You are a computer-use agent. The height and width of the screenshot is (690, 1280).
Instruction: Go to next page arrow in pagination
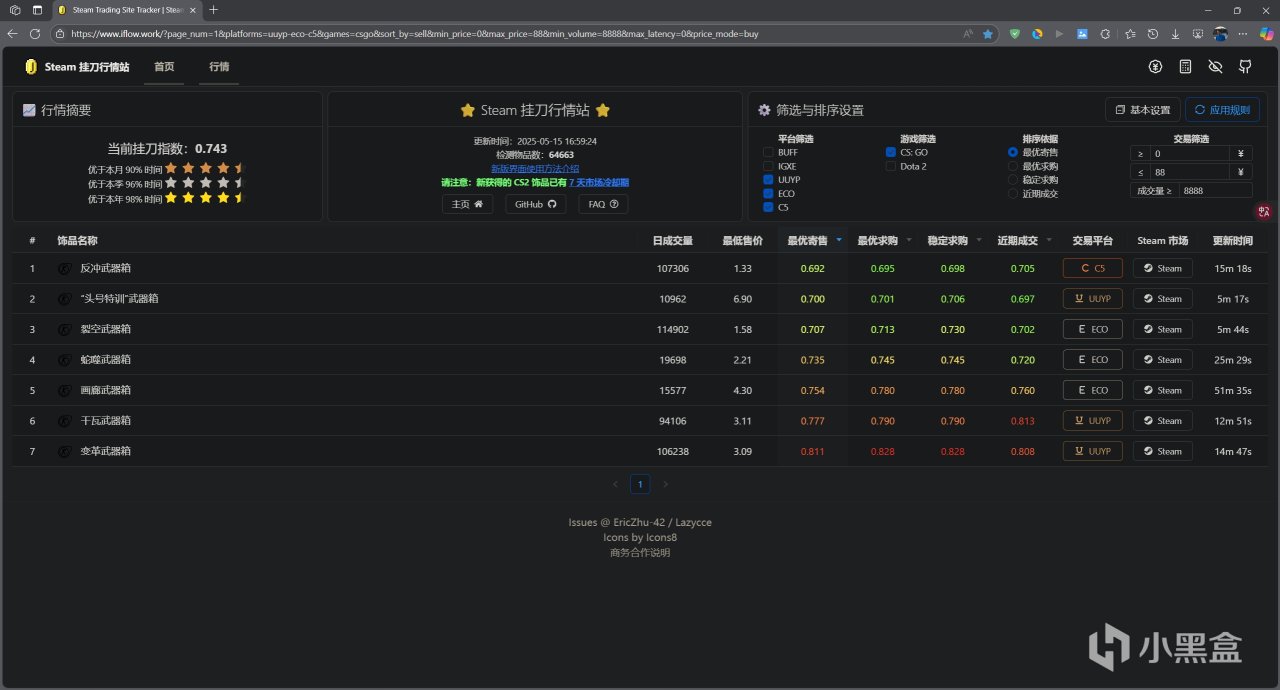(666, 484)
